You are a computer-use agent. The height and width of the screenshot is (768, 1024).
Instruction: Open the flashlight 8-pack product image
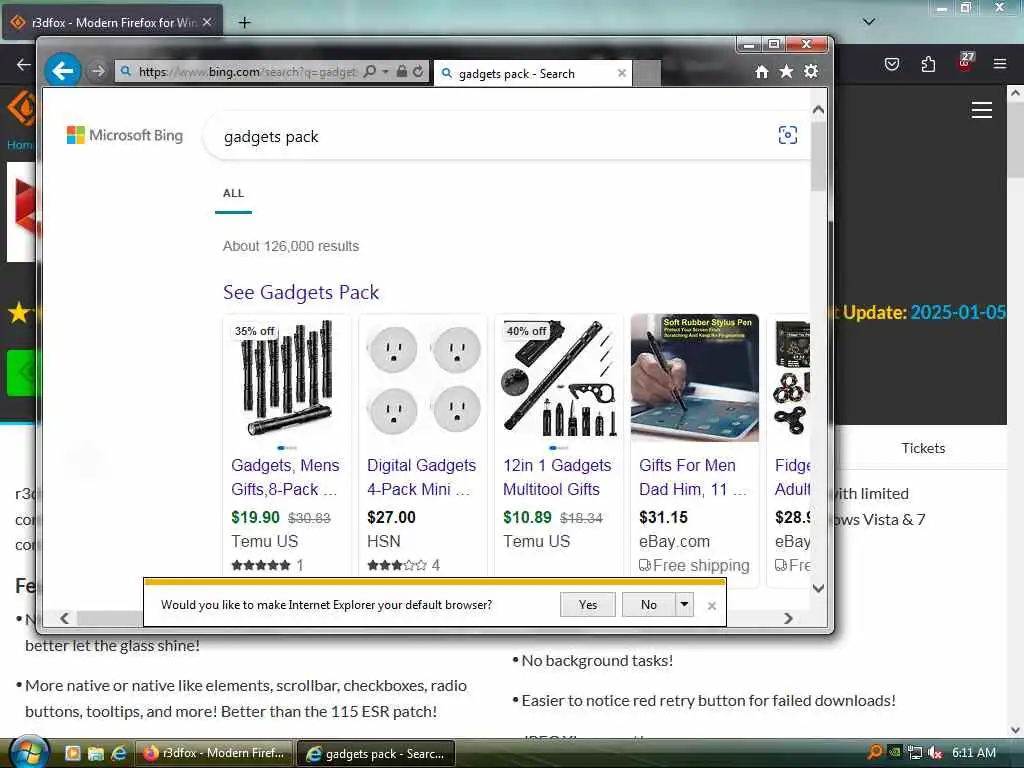(x=287, y=377)
